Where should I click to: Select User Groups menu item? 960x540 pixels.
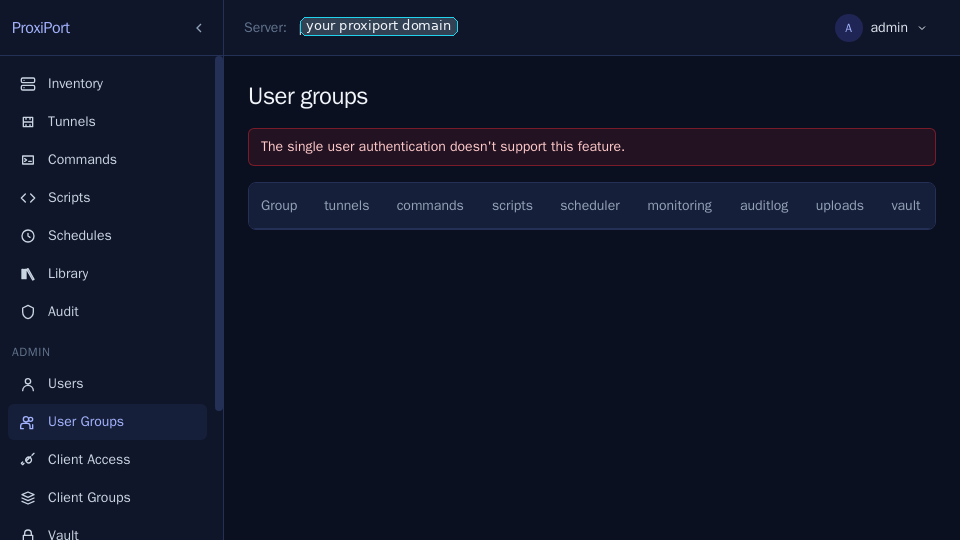107,422
